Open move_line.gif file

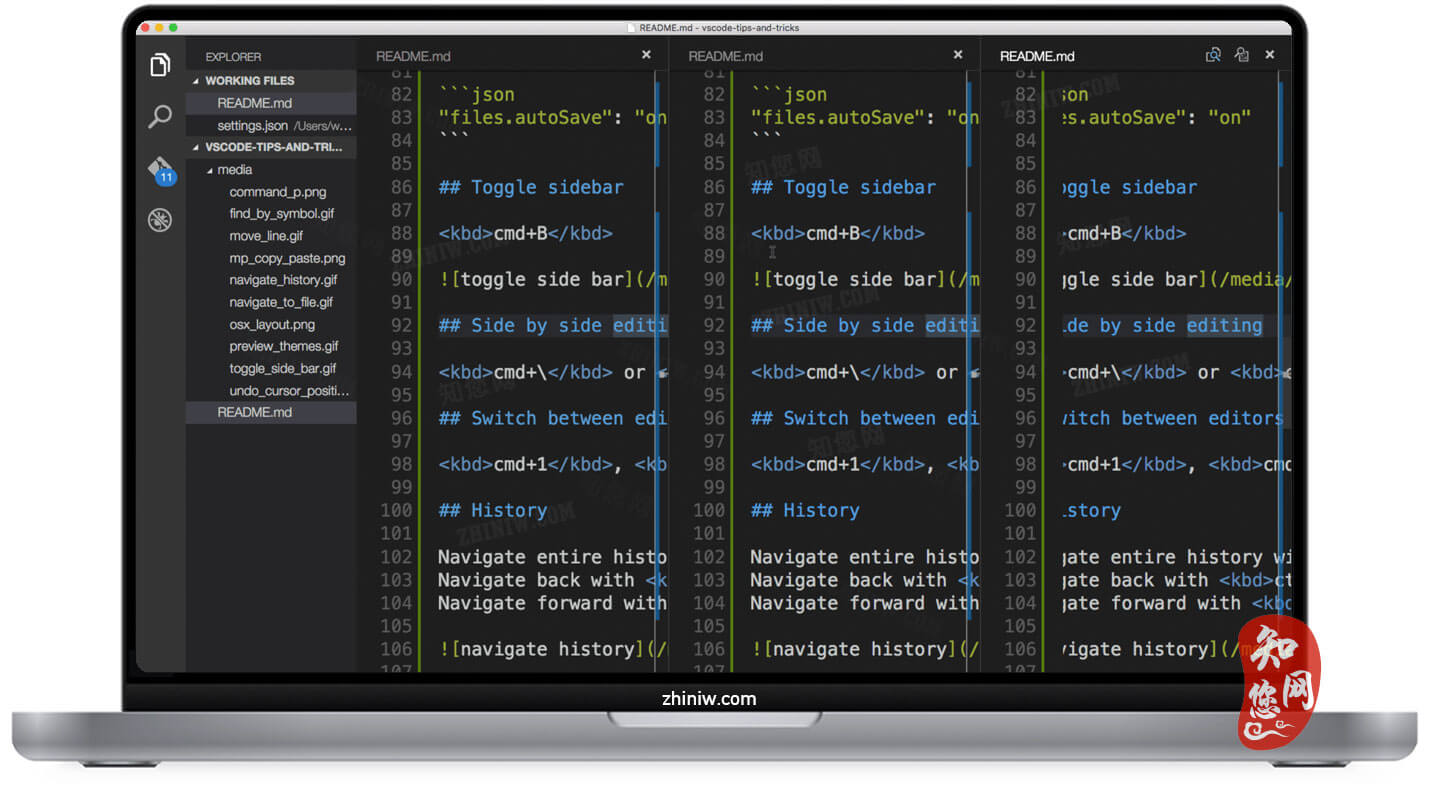pyautogui.click(x=266, y=236)
